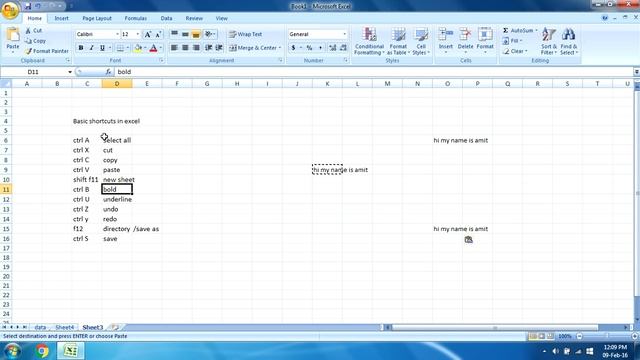Apply Percent Style to the cell

pos(309,48)
